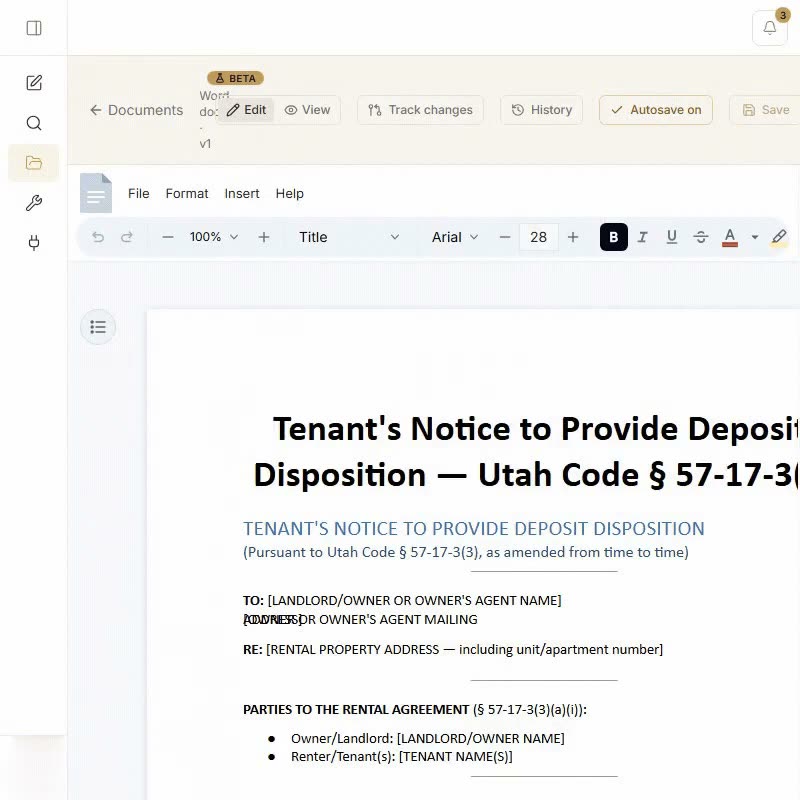Open the Insert menu
800x800 pixels.
pos(242,193)
